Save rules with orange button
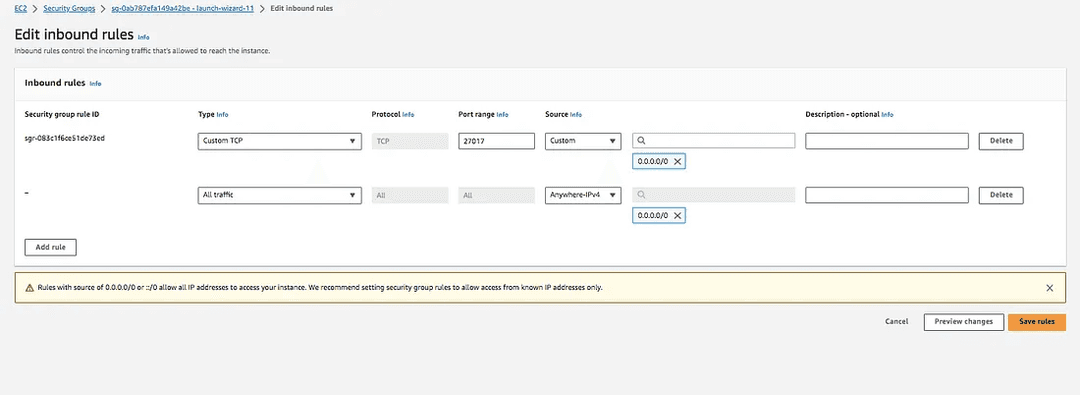The image size is (1080, 395). tap(1037, 322)
